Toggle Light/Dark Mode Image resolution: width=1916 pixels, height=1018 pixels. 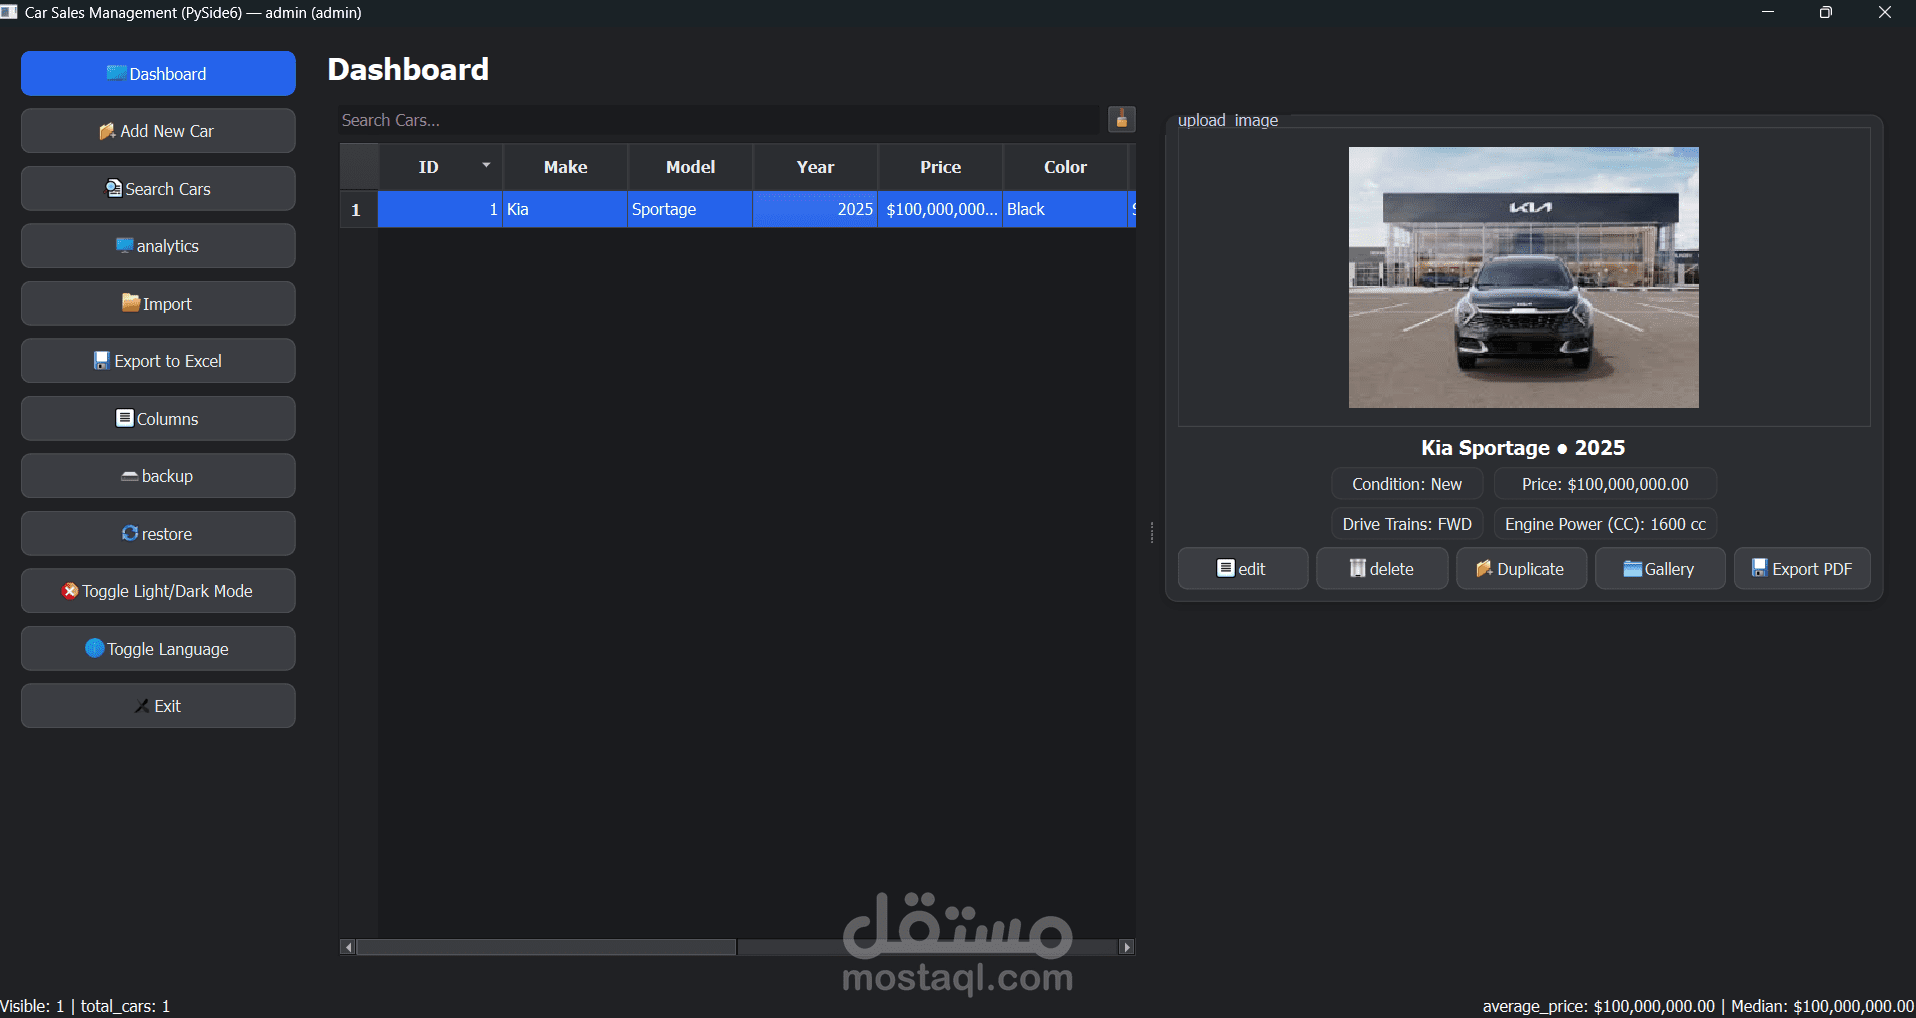point(158,591)
